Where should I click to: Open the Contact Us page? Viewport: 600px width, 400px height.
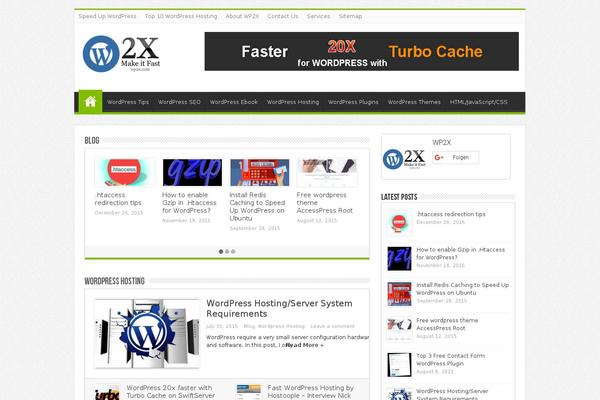pyautogui.click(x=282, y=16)
